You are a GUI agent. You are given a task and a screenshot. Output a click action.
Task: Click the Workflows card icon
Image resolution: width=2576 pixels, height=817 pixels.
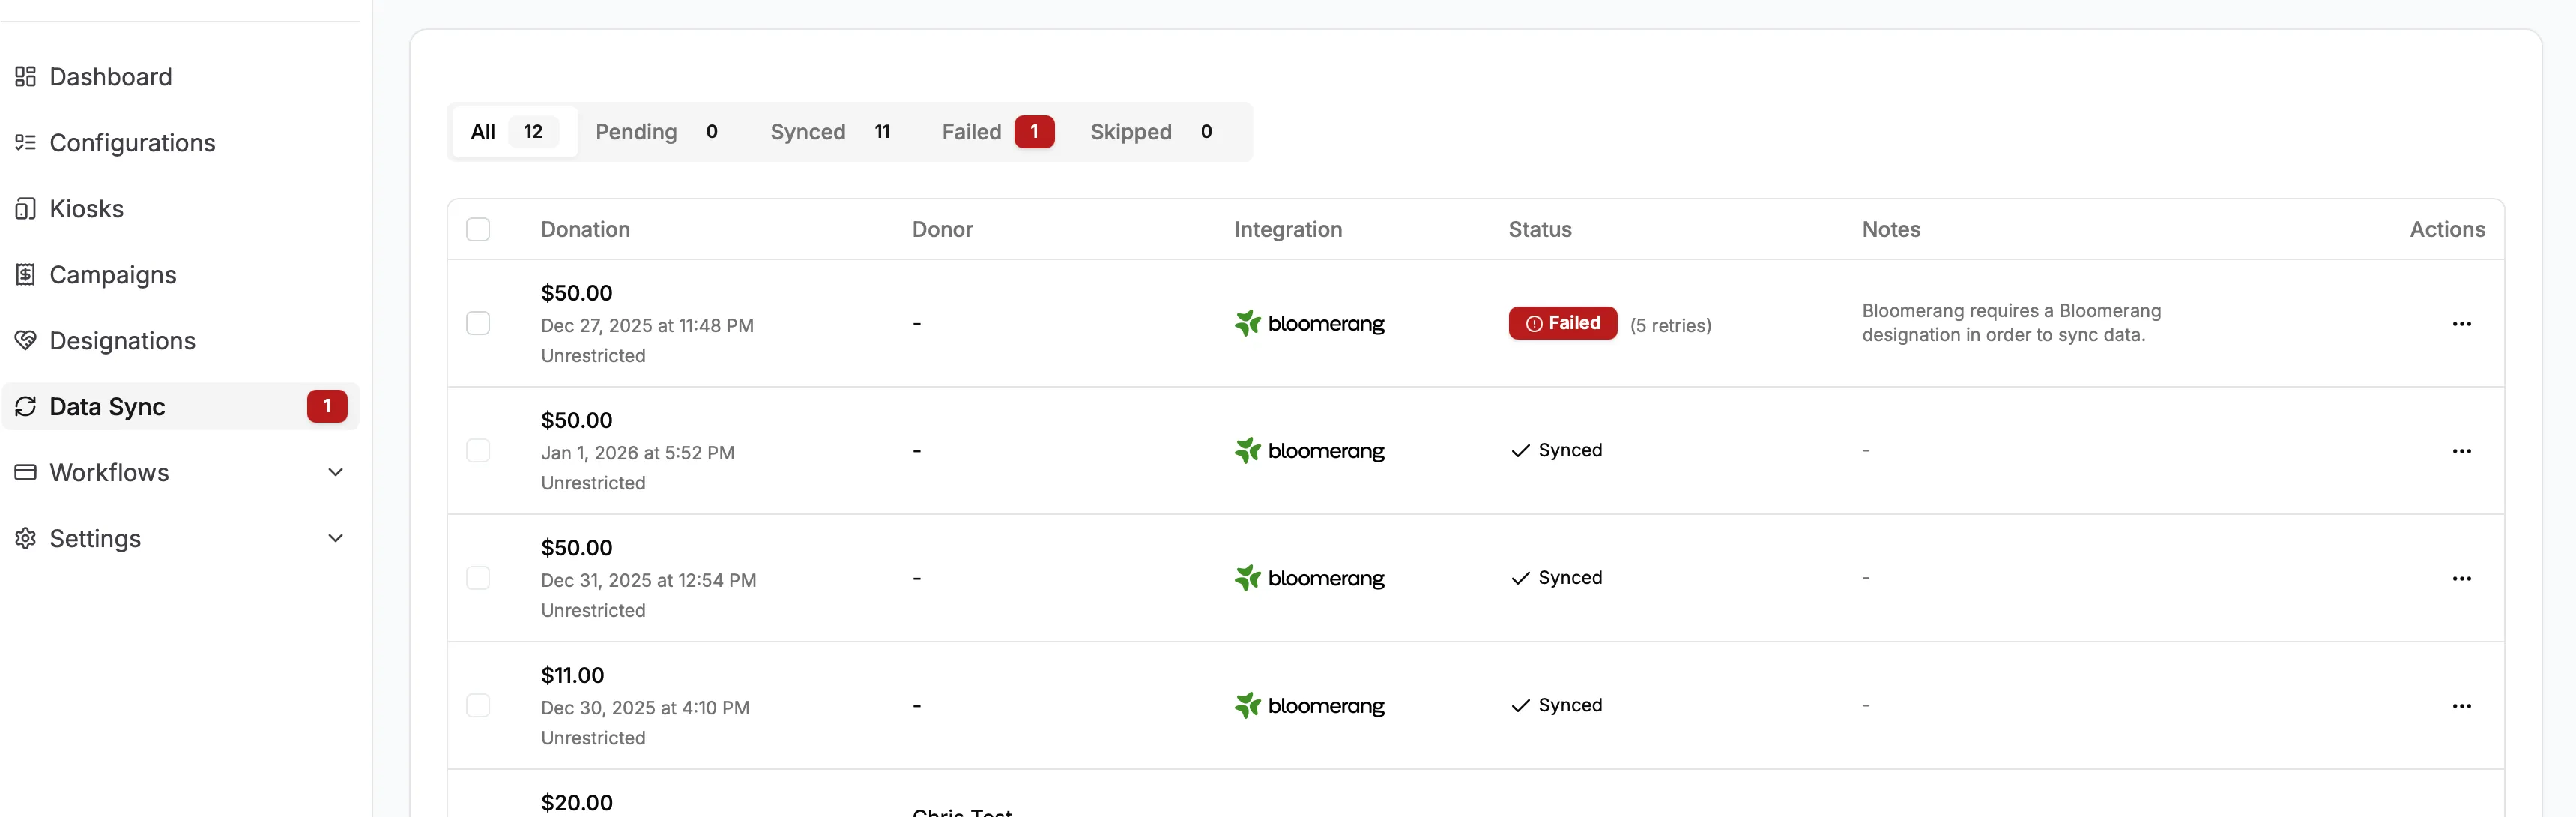(26, 473)
